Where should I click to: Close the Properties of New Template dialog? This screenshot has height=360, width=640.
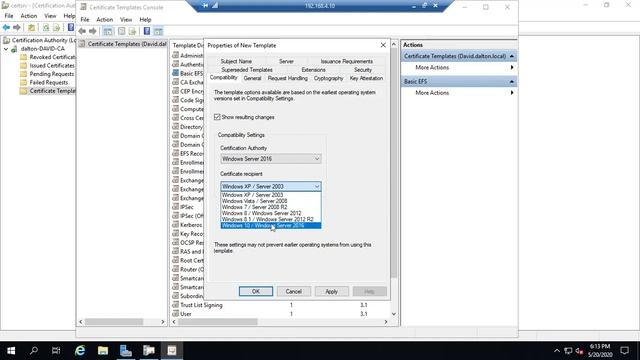pos(383,45)
